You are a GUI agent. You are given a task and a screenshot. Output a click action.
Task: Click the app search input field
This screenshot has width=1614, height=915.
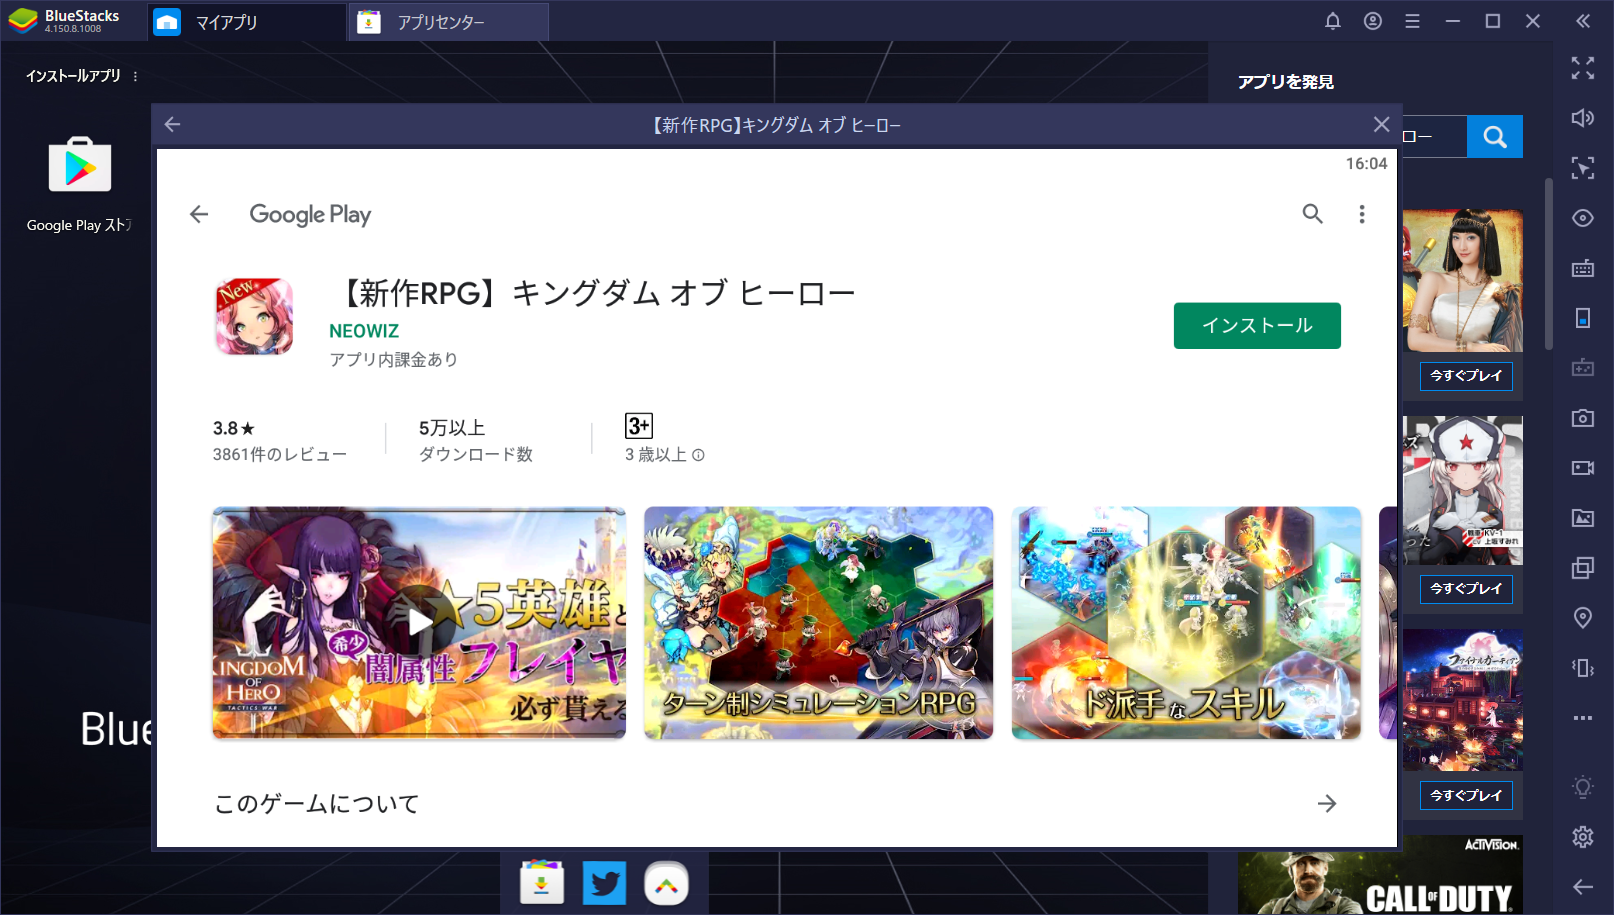pos(1434,137)
